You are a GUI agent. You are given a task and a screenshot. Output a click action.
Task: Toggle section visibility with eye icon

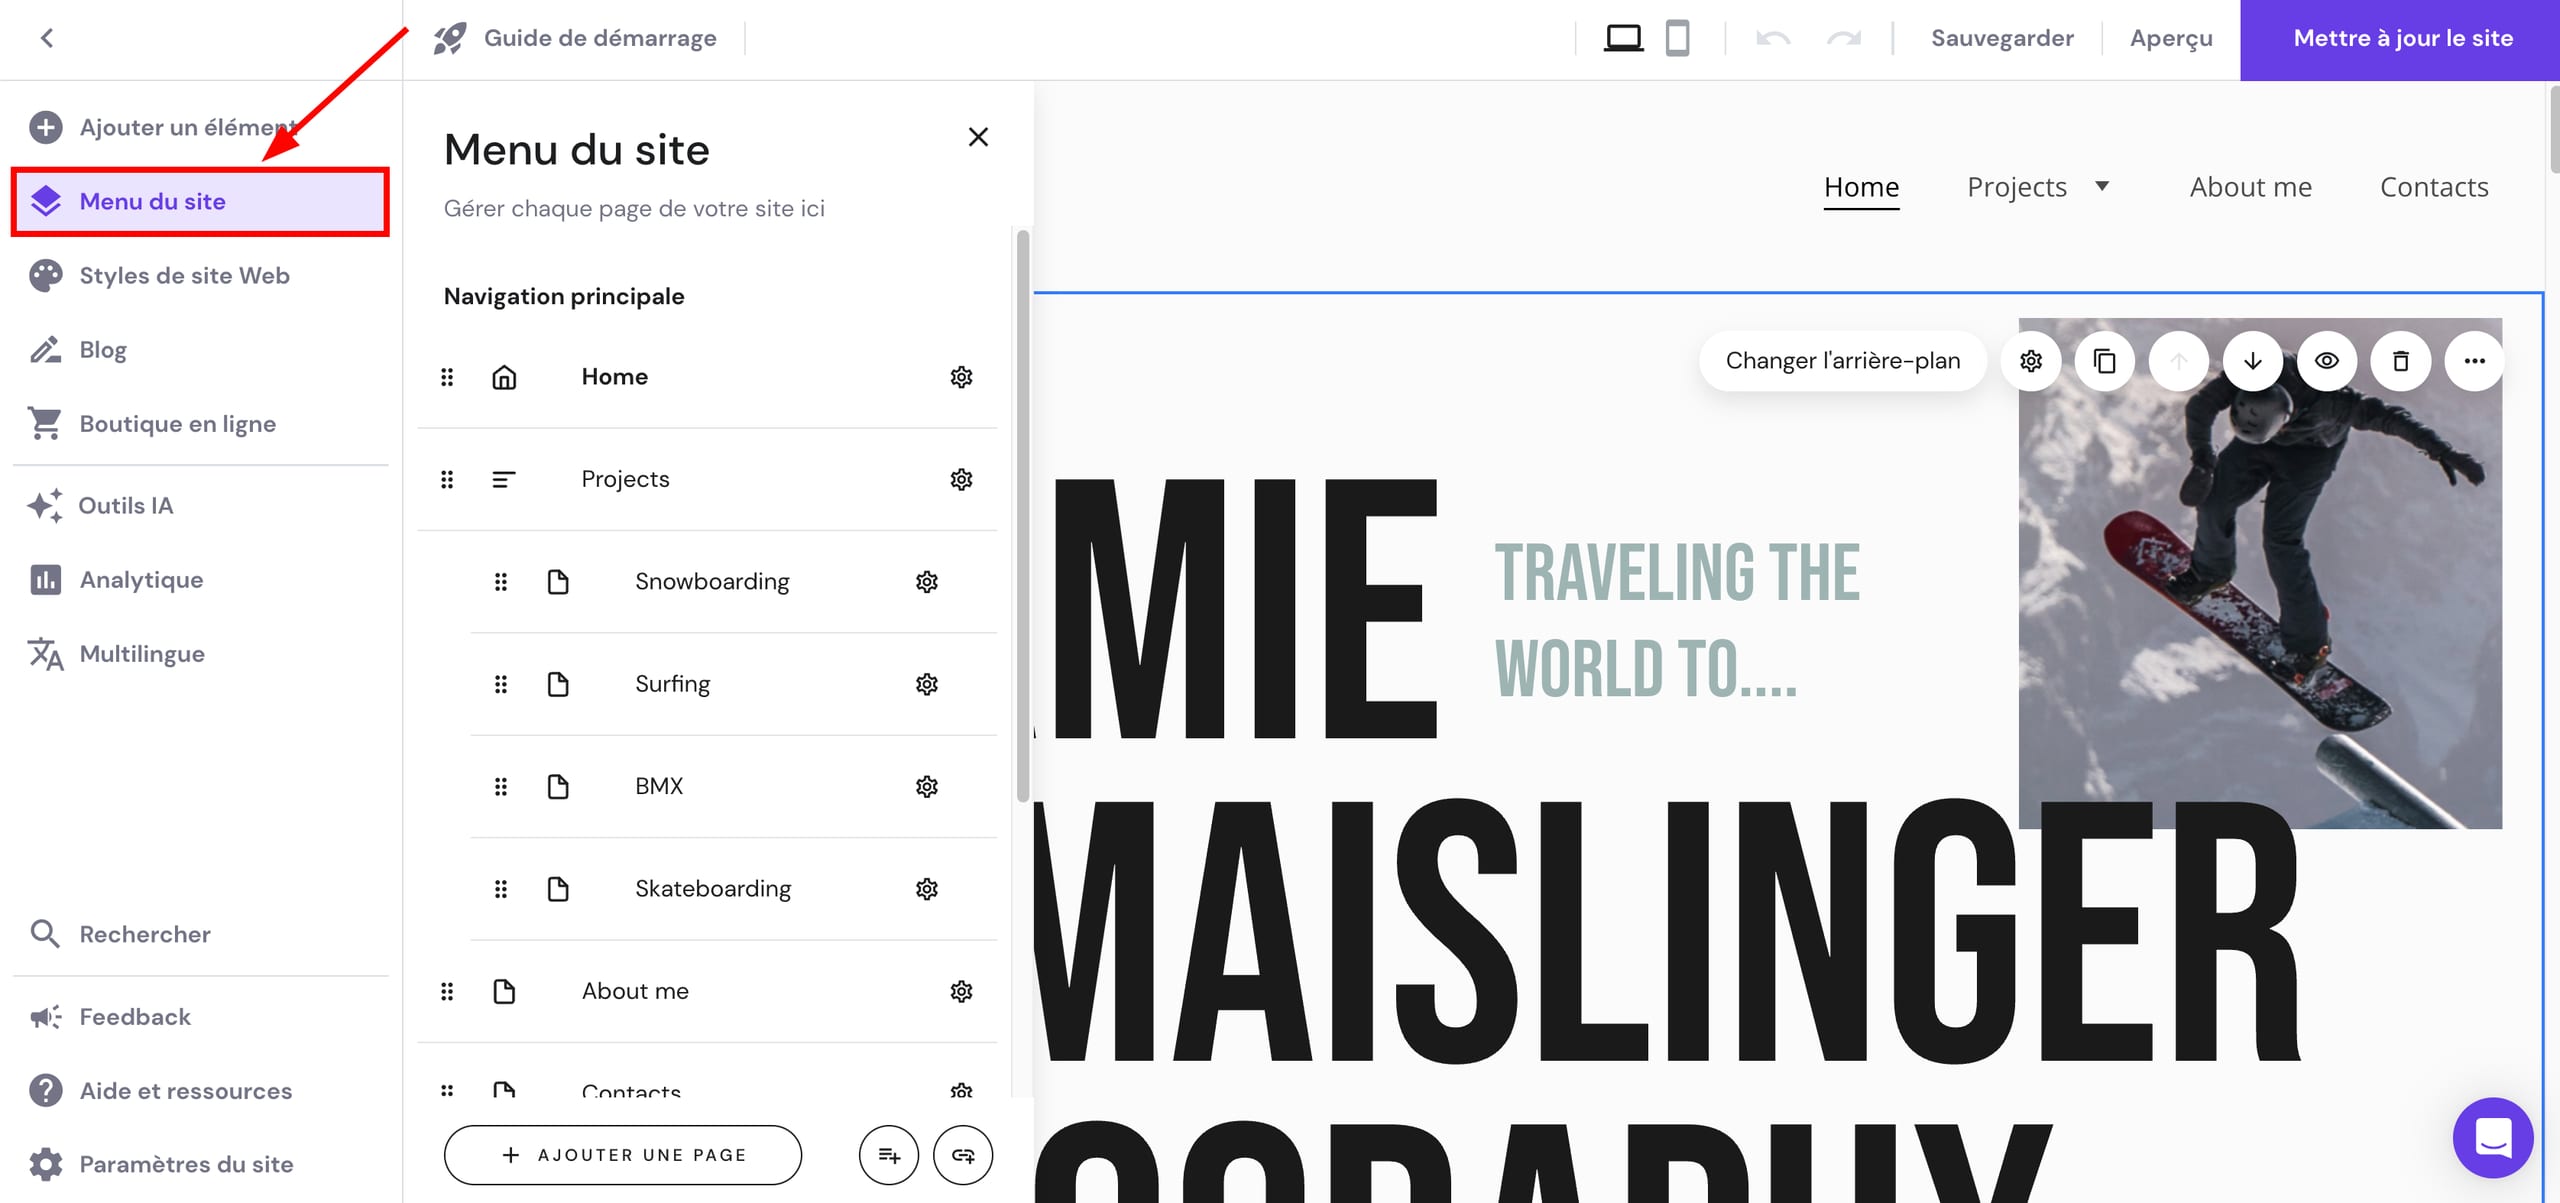pyautogui.click(x=2326, y=361)
